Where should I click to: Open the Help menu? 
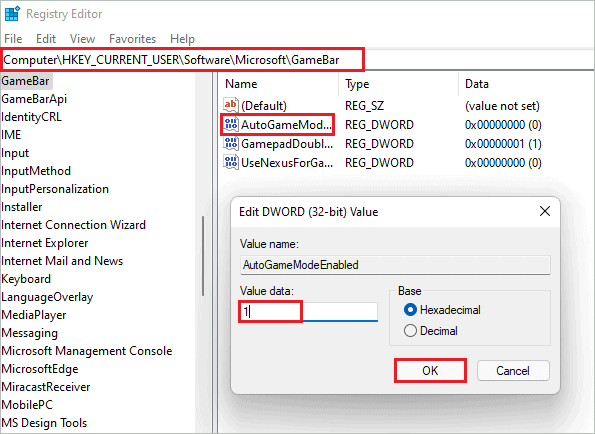pyautogui.click(x=183, y=39)
